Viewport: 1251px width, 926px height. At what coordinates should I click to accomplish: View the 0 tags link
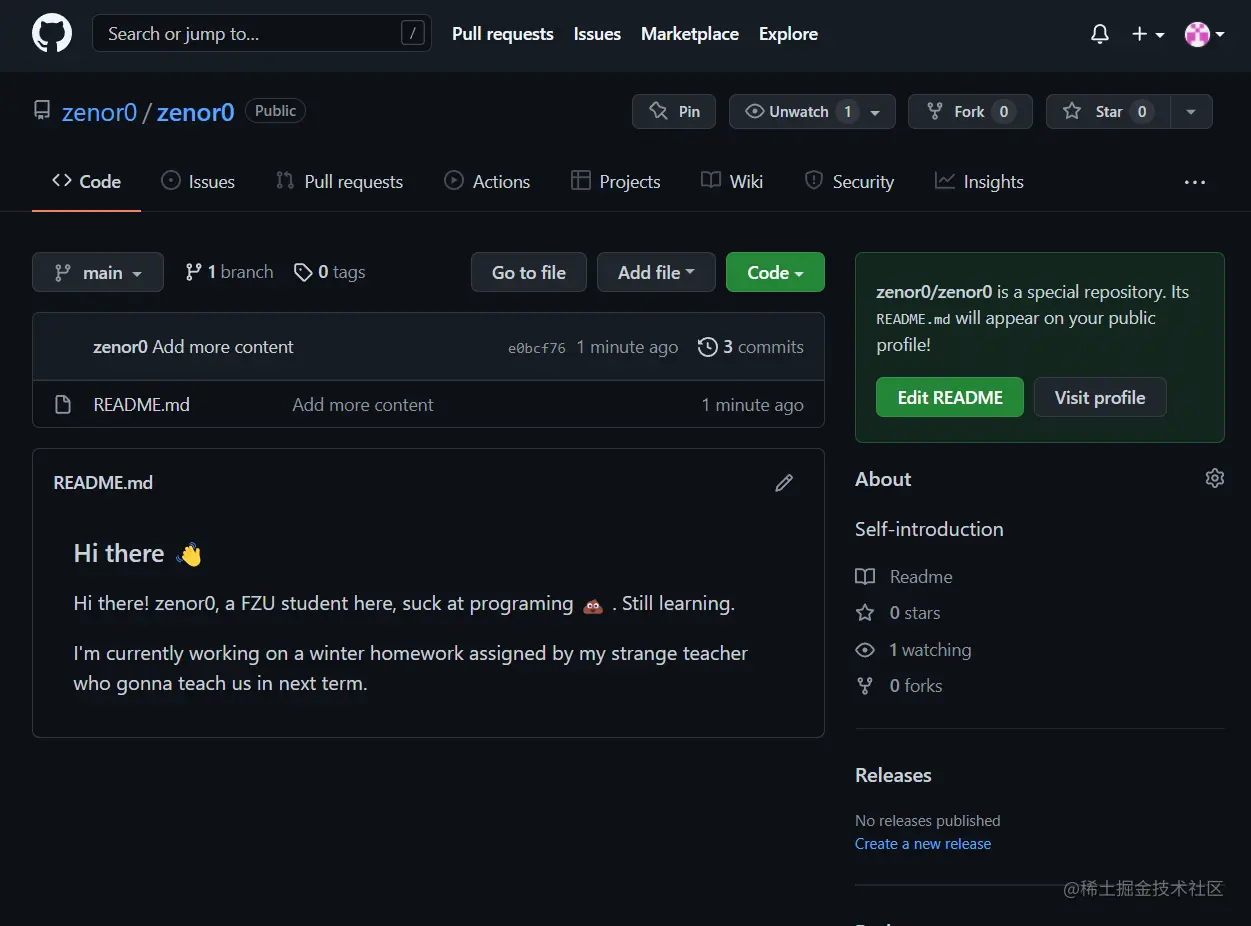click(x=330, y=272)
